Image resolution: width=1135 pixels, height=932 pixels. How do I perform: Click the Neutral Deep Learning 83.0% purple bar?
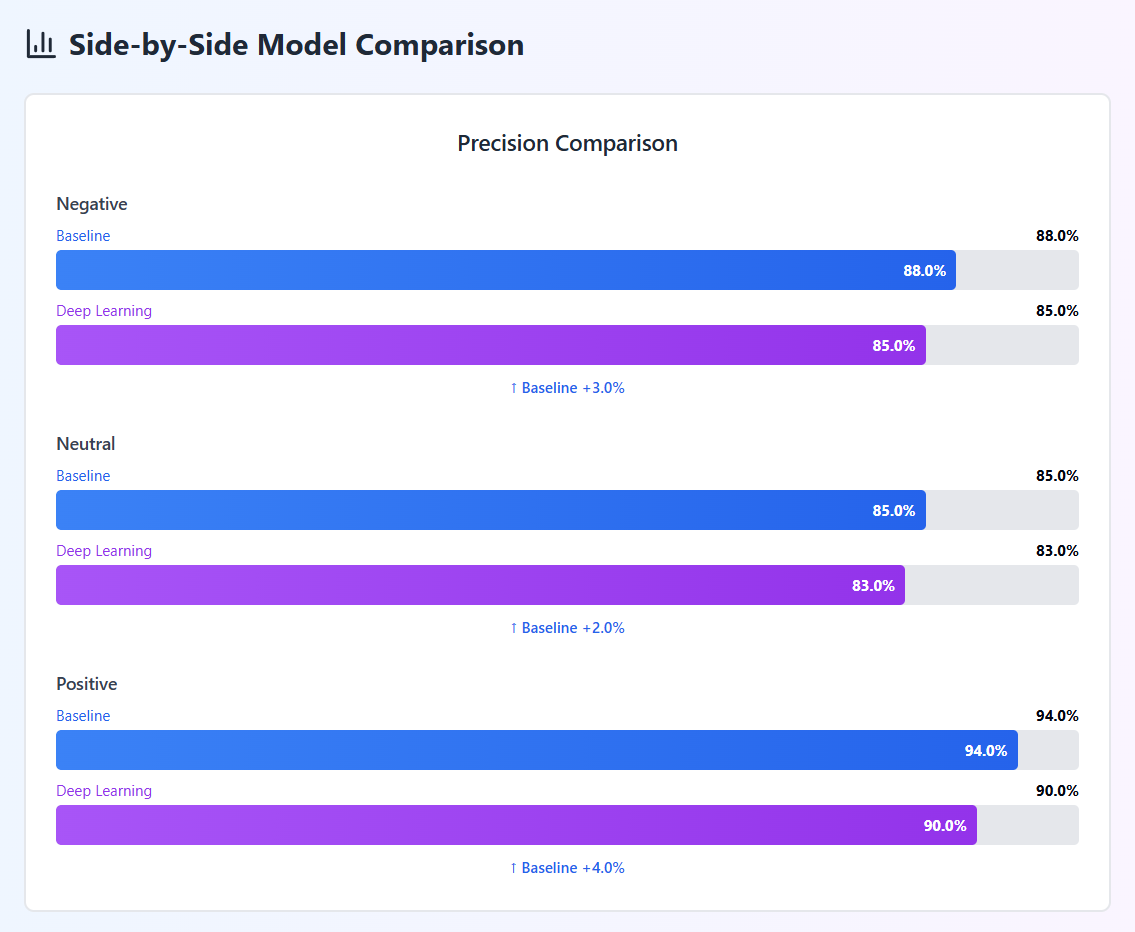coord(480,585)
